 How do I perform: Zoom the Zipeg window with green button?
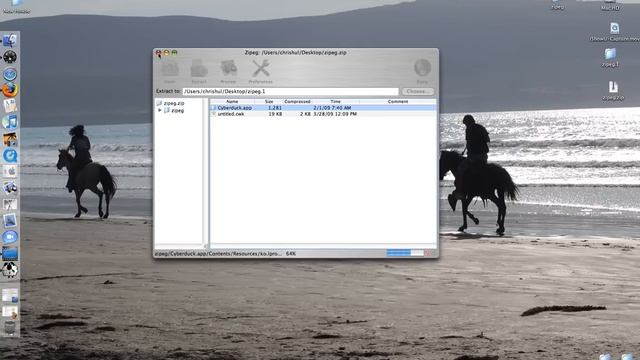click(x=175, y=53)
